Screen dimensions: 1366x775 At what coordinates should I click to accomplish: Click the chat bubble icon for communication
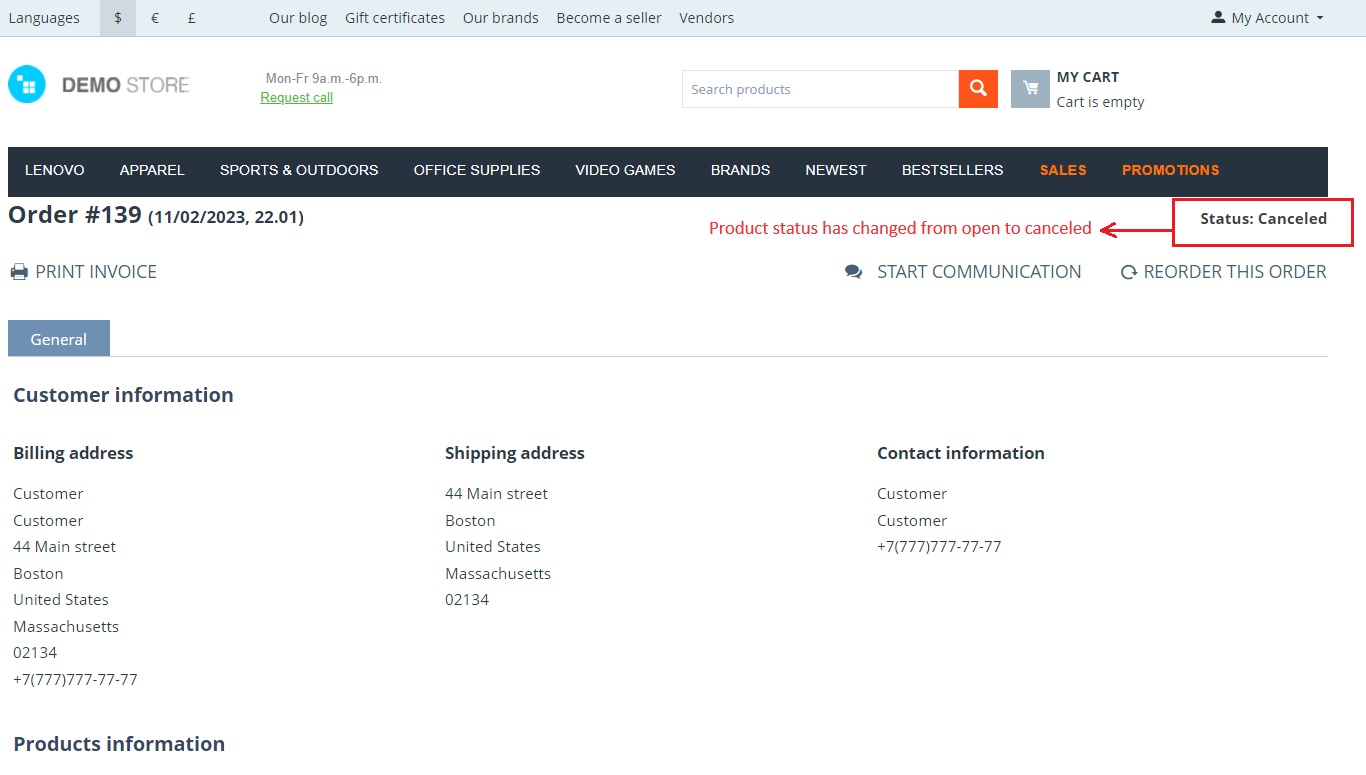pos(853,272)
